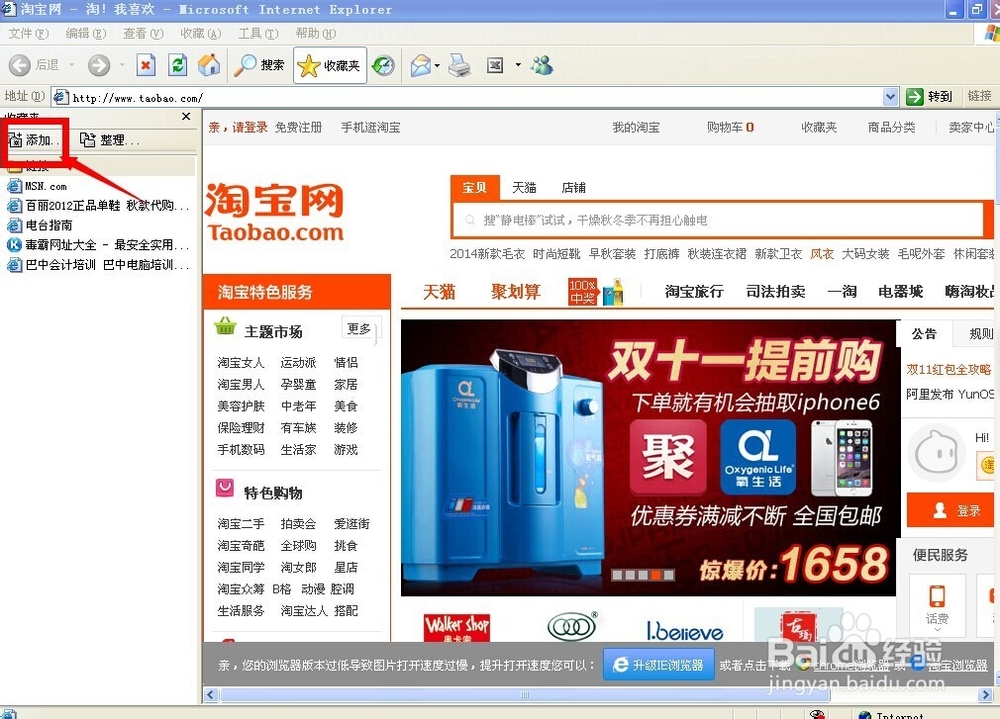The image size is (1000, 719).
Task: Select the 宝贝 search tab
Action: [474, 188]
